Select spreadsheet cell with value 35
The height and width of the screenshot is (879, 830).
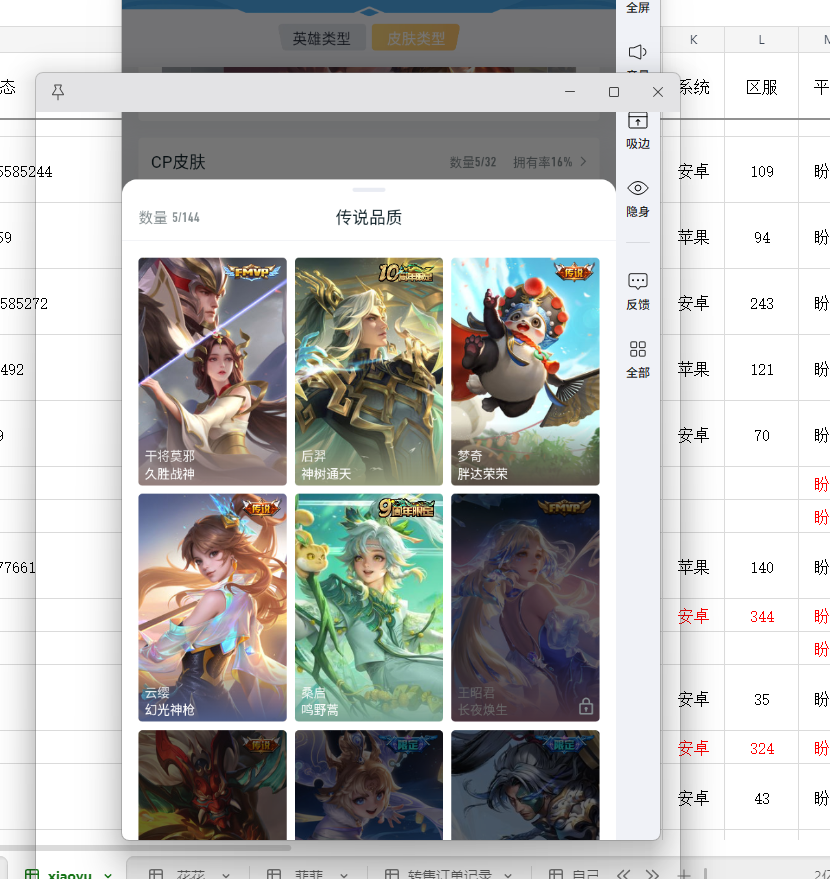(x=761, y=700)
